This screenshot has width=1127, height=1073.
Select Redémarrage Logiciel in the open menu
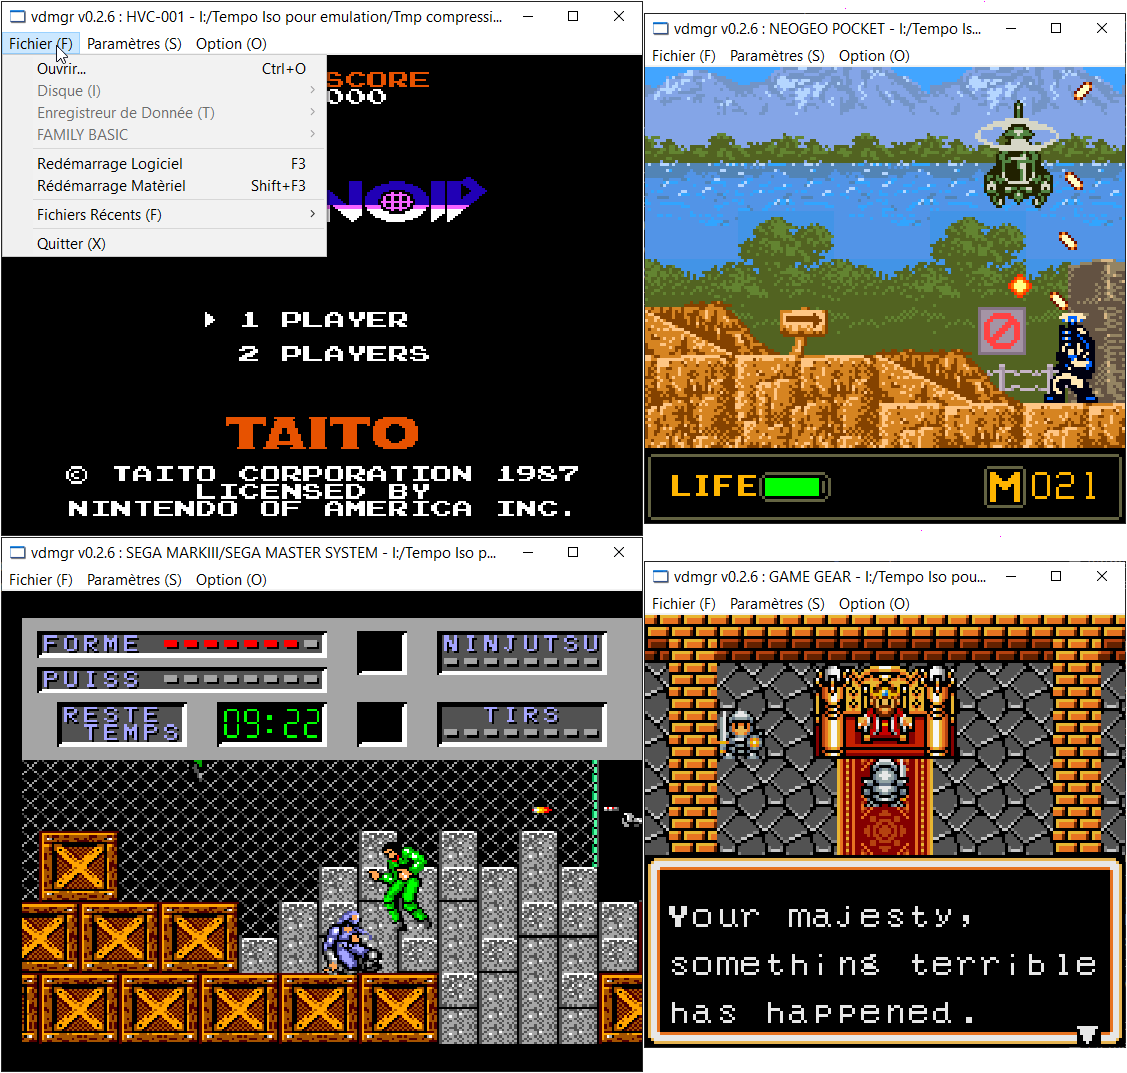(x=110, y=164)
